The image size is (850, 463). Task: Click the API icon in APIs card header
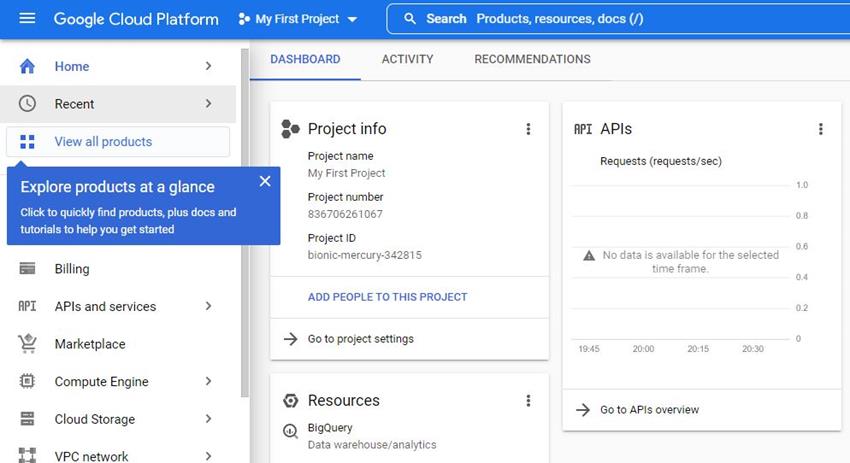tap(583, 129)
